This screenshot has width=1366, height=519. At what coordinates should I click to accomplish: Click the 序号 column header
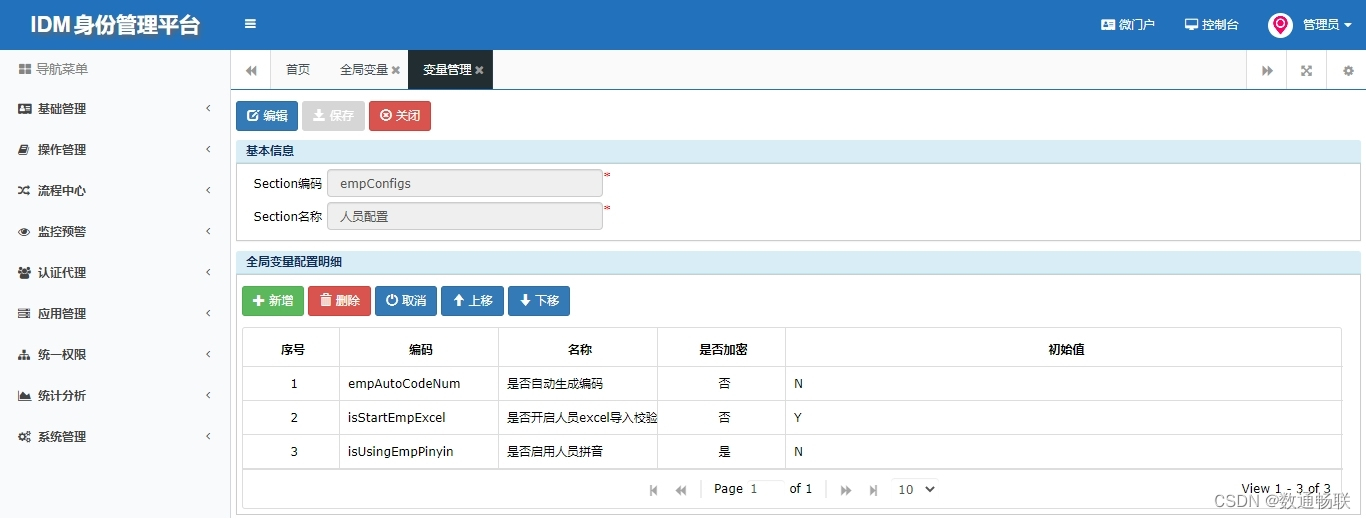click(292, 350)
